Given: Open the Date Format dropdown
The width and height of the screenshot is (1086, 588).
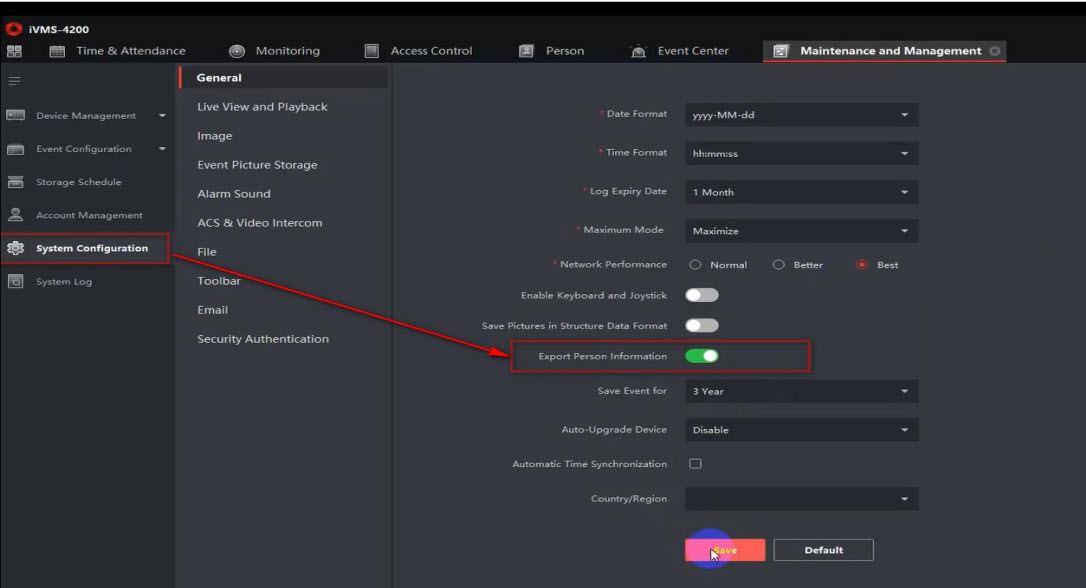Looking at the screenshot, I should [x=801, y=115].
